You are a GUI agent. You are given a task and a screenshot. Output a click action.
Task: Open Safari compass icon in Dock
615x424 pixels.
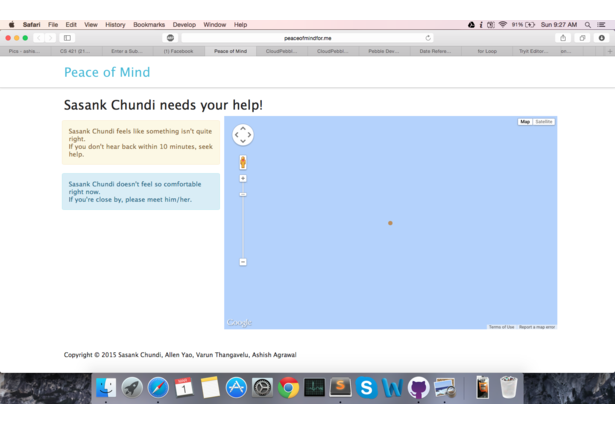[158, 388]
